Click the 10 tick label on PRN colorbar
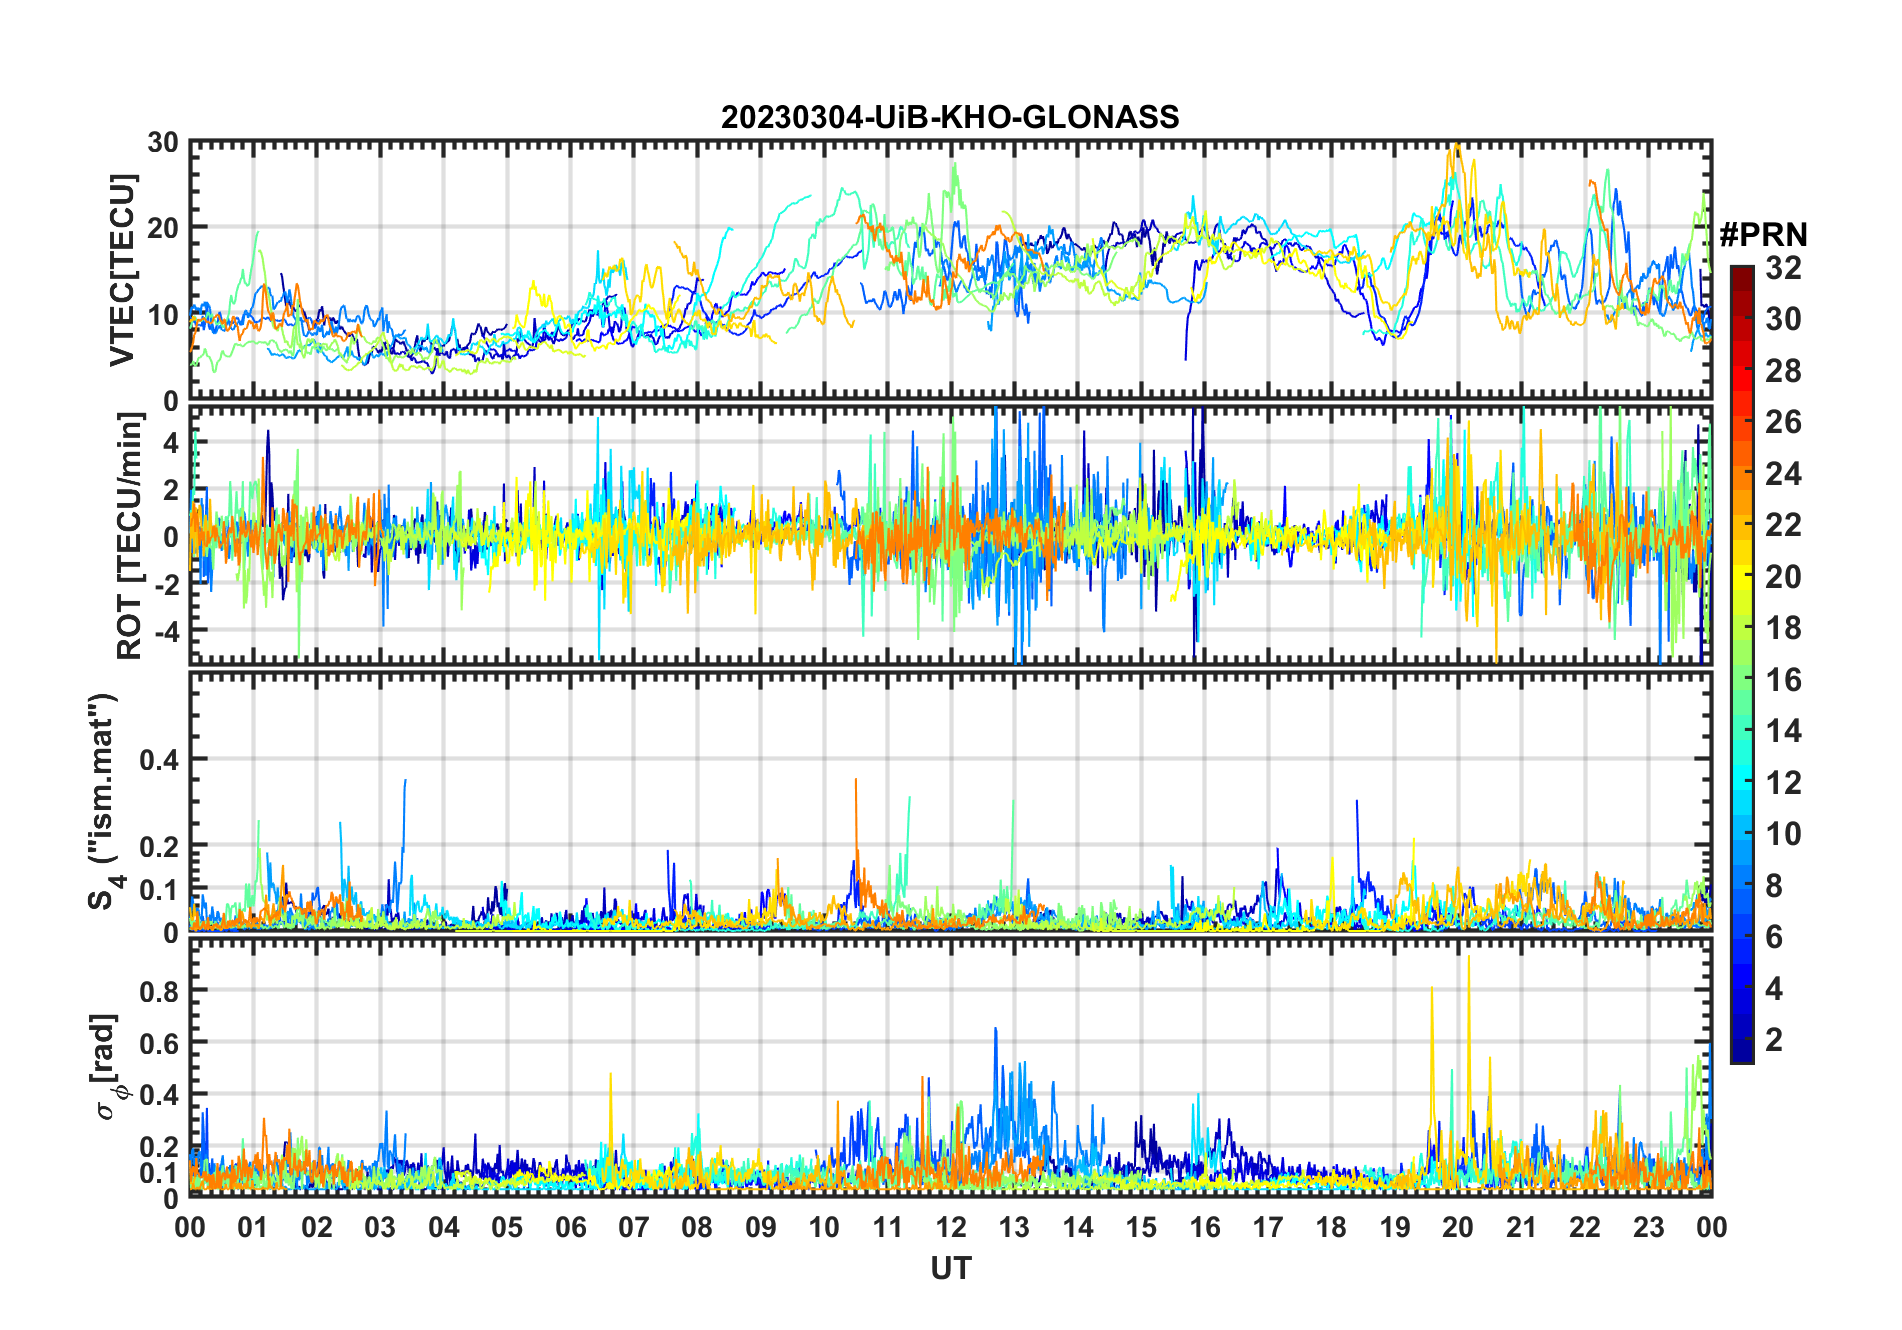 tap(1784, 834)
